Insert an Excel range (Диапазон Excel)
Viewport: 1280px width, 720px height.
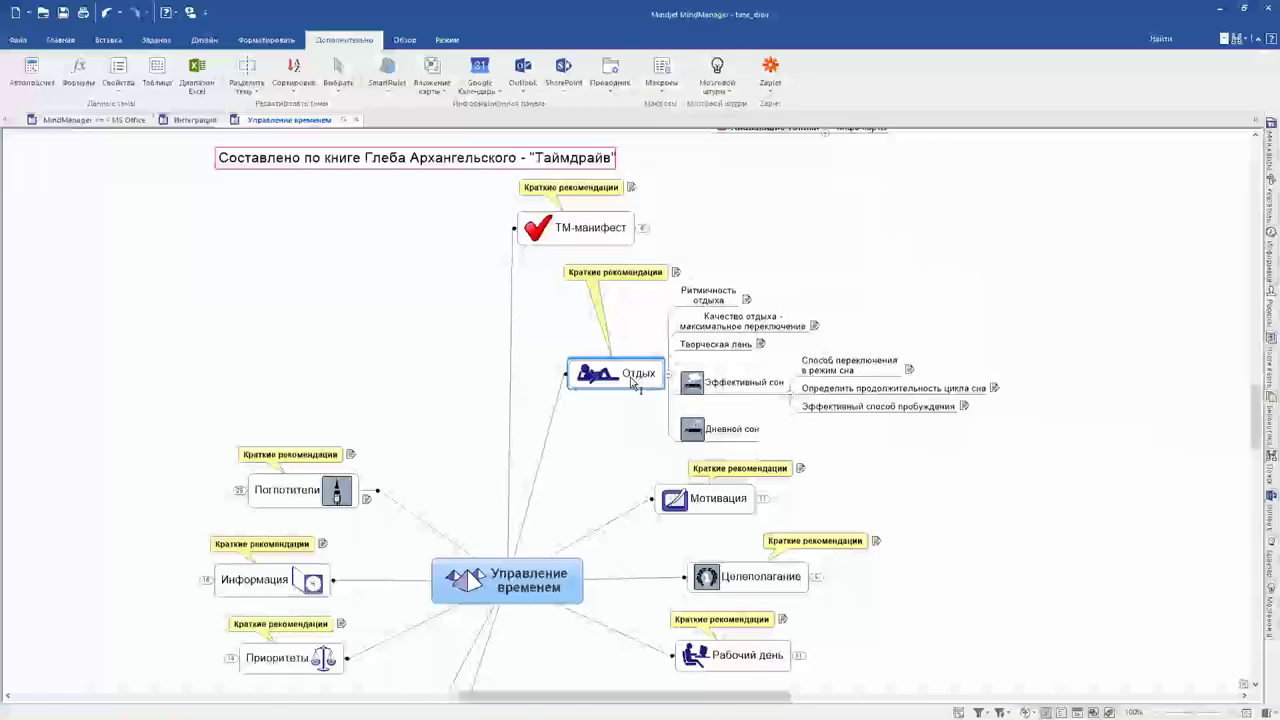(x=197, y=76)
